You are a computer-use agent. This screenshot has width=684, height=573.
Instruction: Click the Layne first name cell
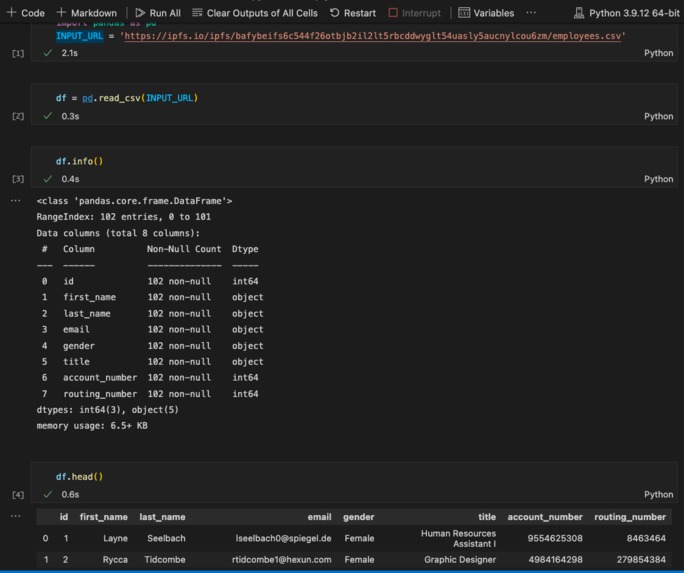(x=115, y=539)
